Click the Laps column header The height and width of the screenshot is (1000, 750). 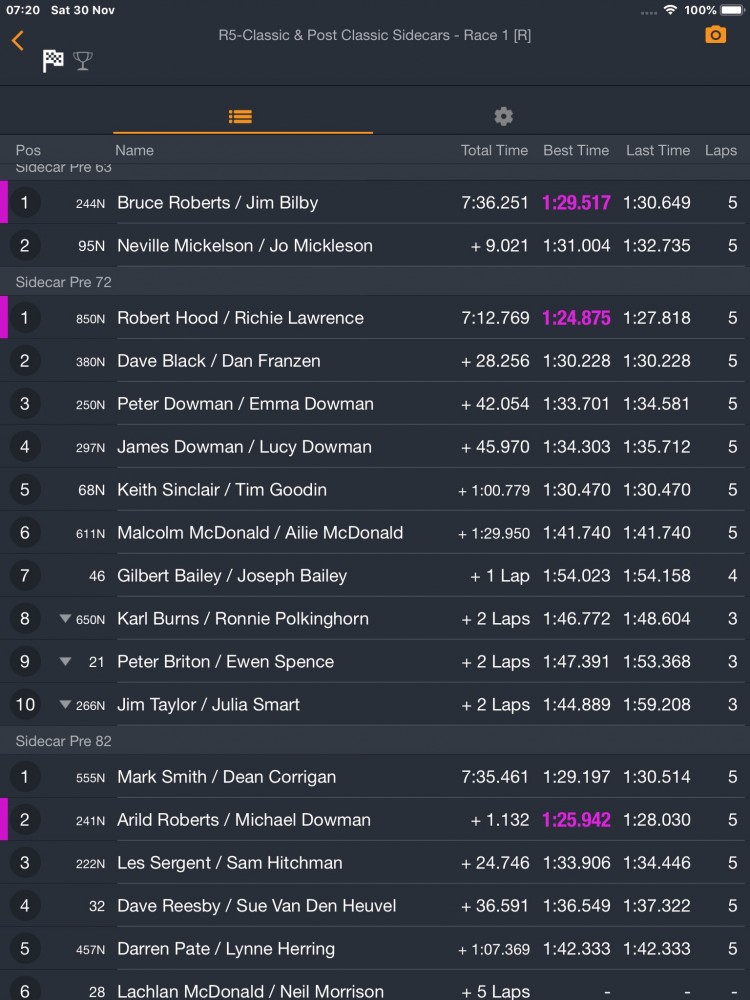(721, 151)
